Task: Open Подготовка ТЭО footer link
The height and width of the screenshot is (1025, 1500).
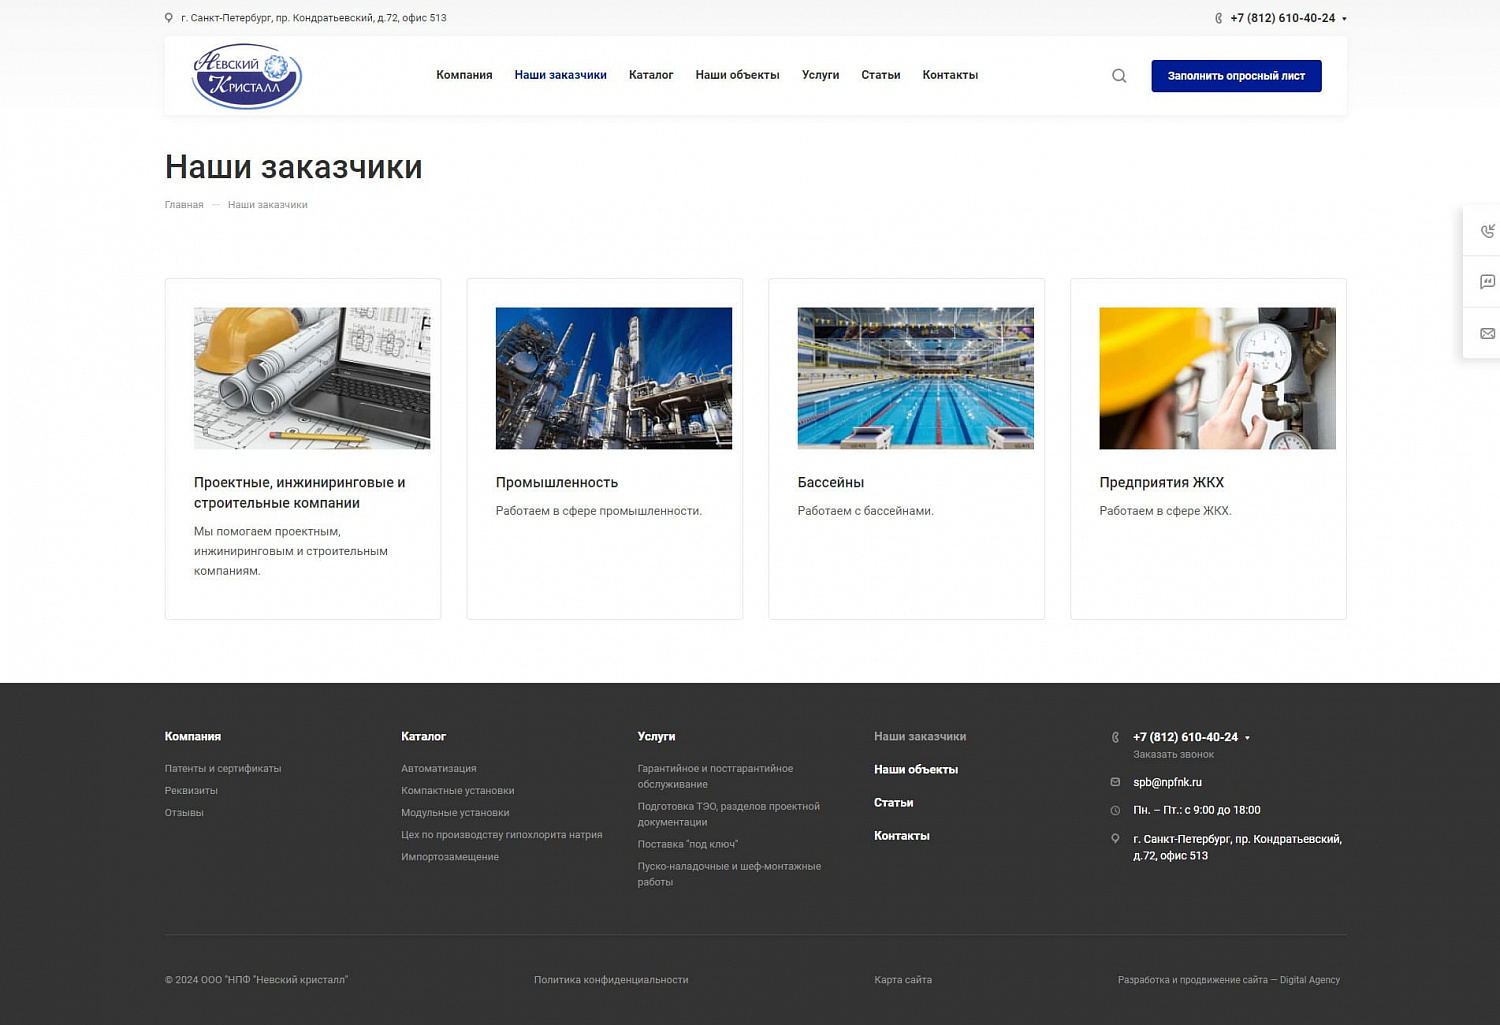Action: click(x=729, y=815)
